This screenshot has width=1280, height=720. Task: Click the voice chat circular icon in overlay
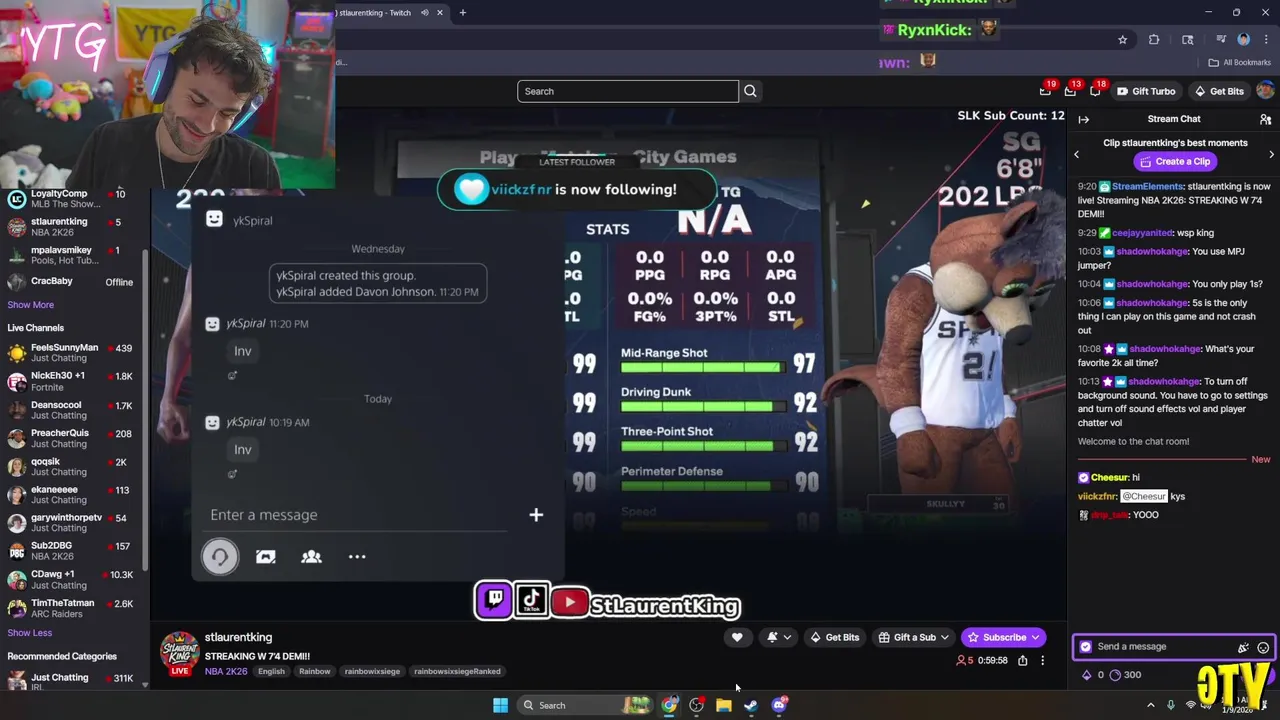tap(220, 557)
